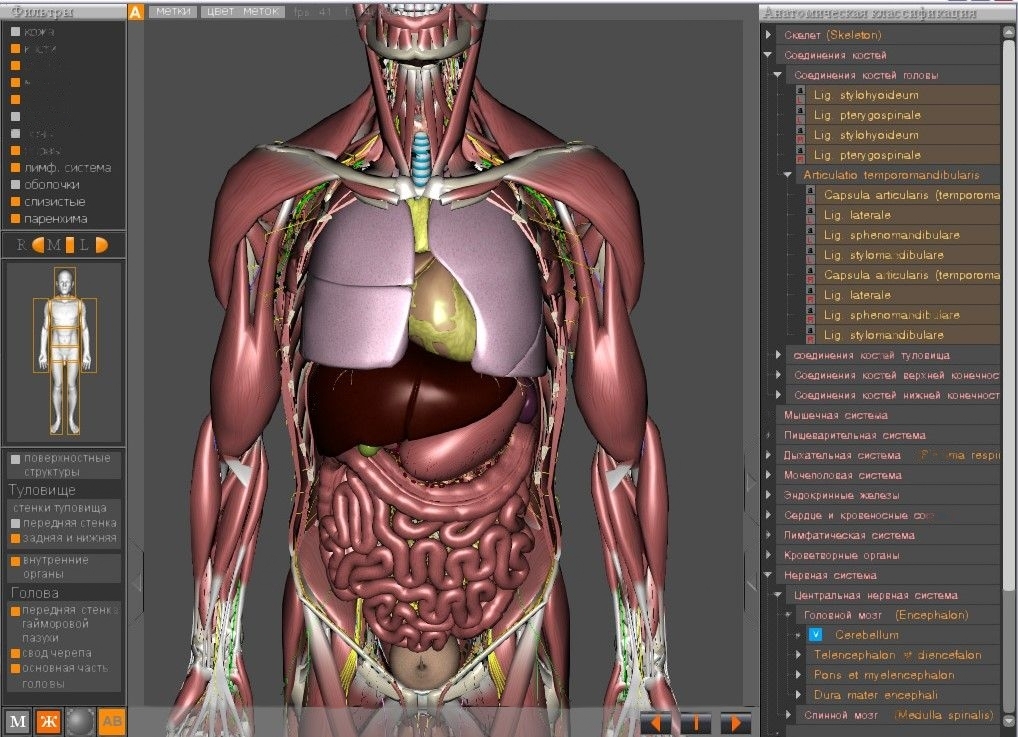Toggle the лимф. система filter checkbox

coord(16,168)
